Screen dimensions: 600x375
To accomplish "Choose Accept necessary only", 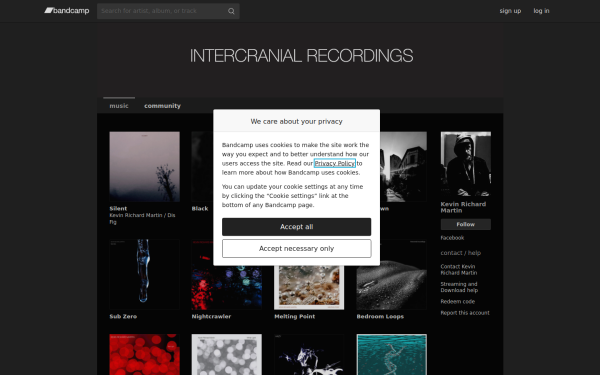I will point(297,249).
